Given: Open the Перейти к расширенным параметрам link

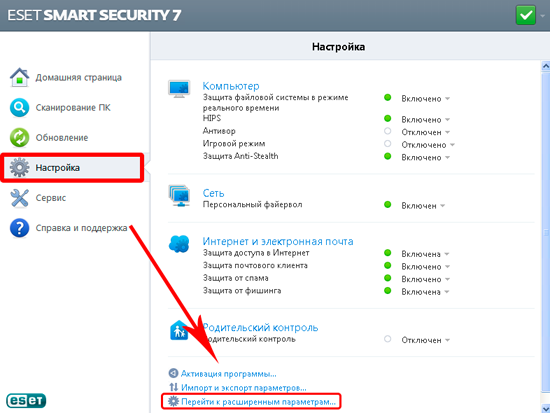Looking at the screenshot, I should click(259, 402).
